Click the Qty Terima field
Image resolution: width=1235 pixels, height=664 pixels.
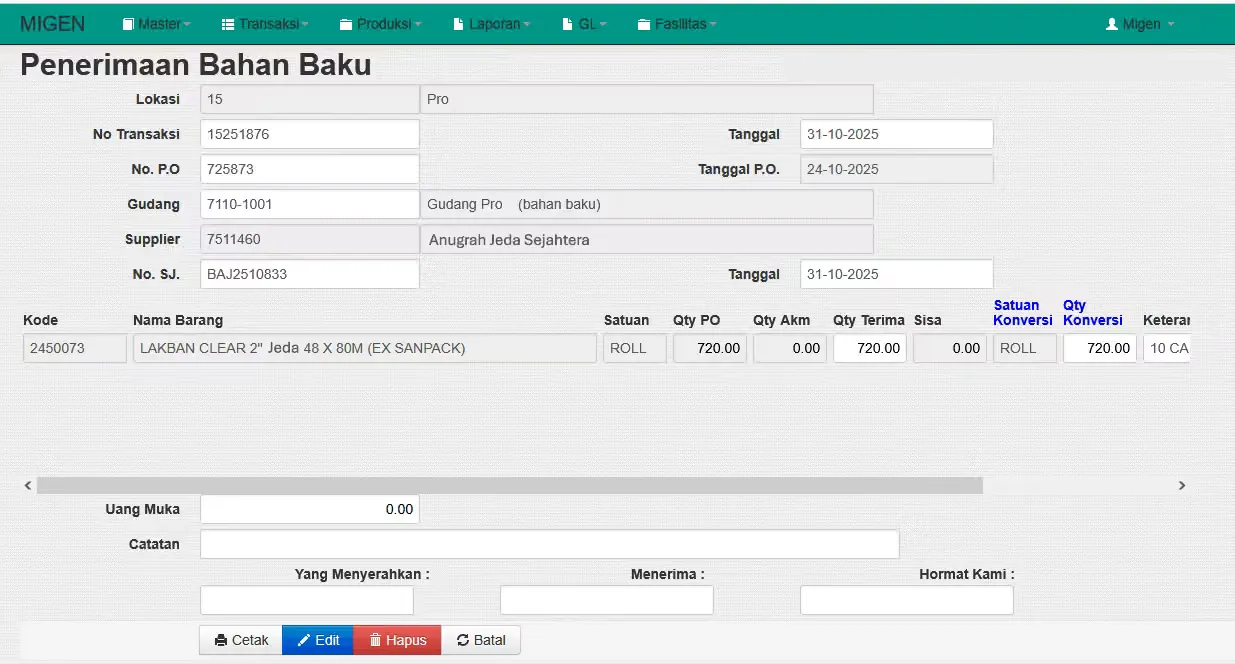pos(870,348)
